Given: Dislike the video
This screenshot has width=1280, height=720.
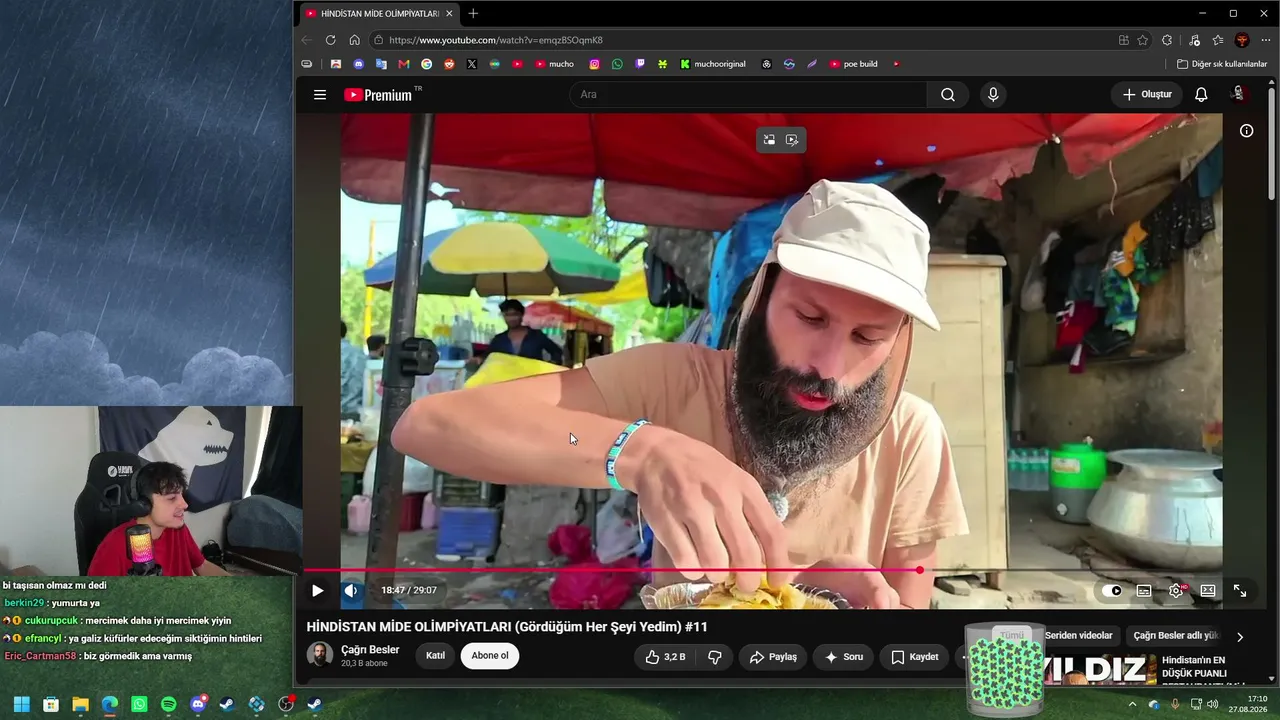Looking at the screenshot, I should (715, 657).
